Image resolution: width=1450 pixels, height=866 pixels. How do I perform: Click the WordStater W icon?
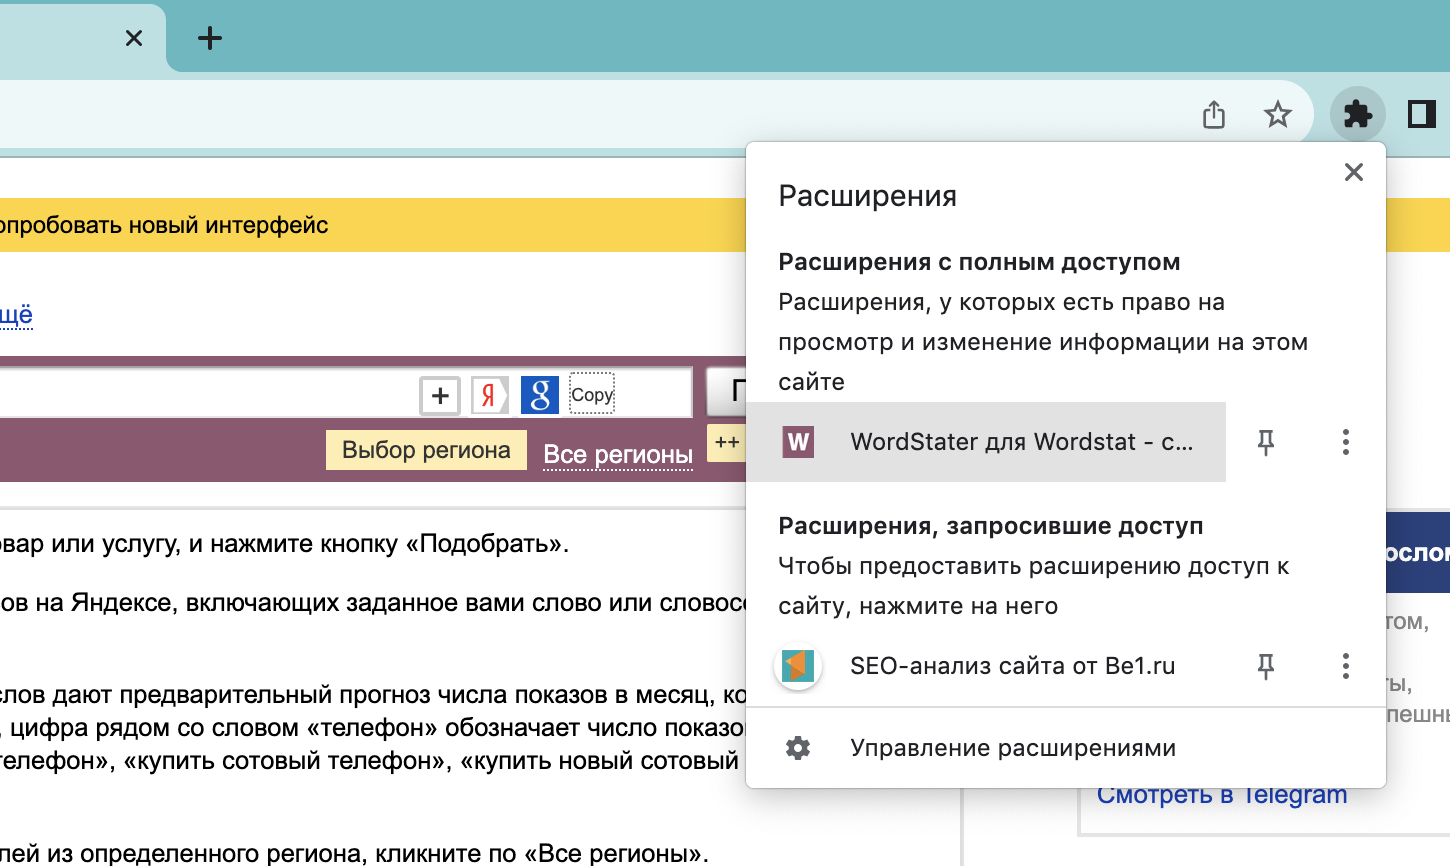(x=798, y=442)
